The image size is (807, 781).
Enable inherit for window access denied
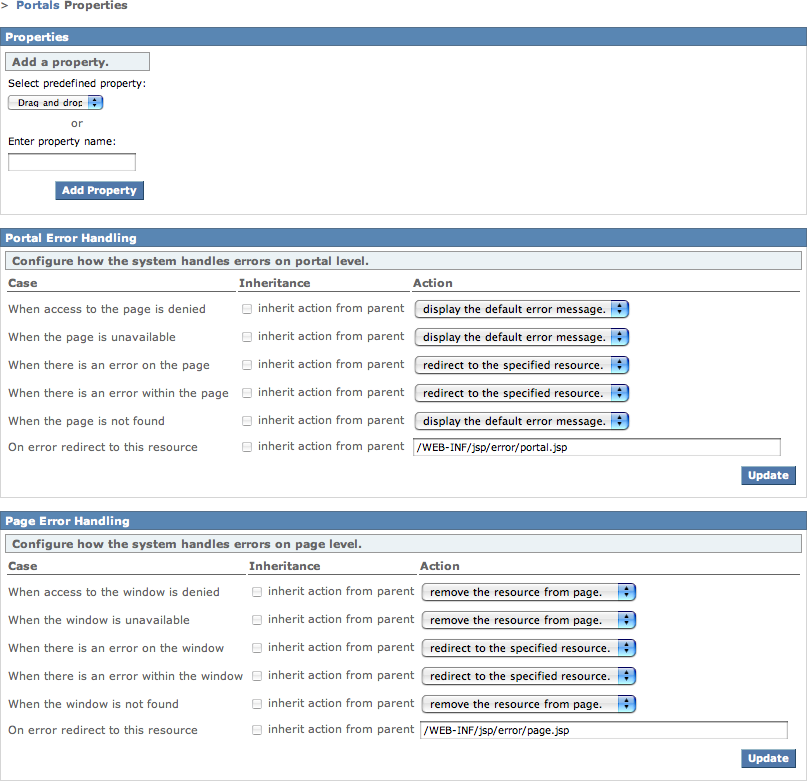[x=257, y=592]
